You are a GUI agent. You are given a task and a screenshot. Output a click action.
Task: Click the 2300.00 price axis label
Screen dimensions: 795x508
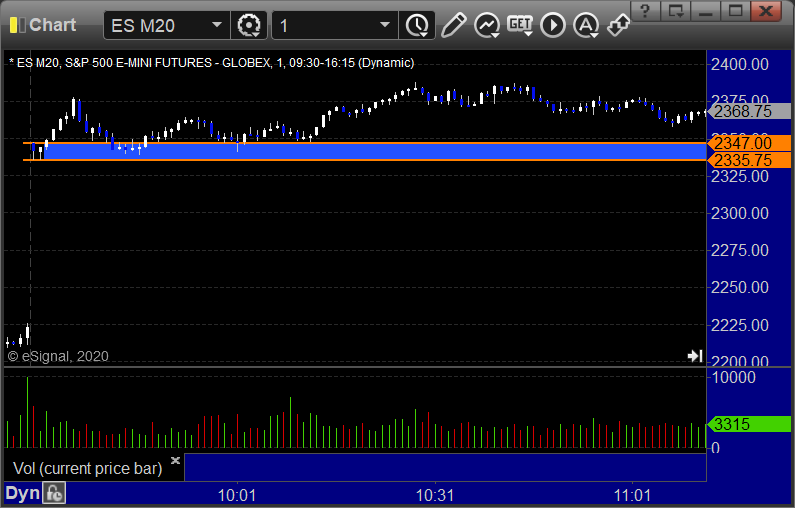740,213
